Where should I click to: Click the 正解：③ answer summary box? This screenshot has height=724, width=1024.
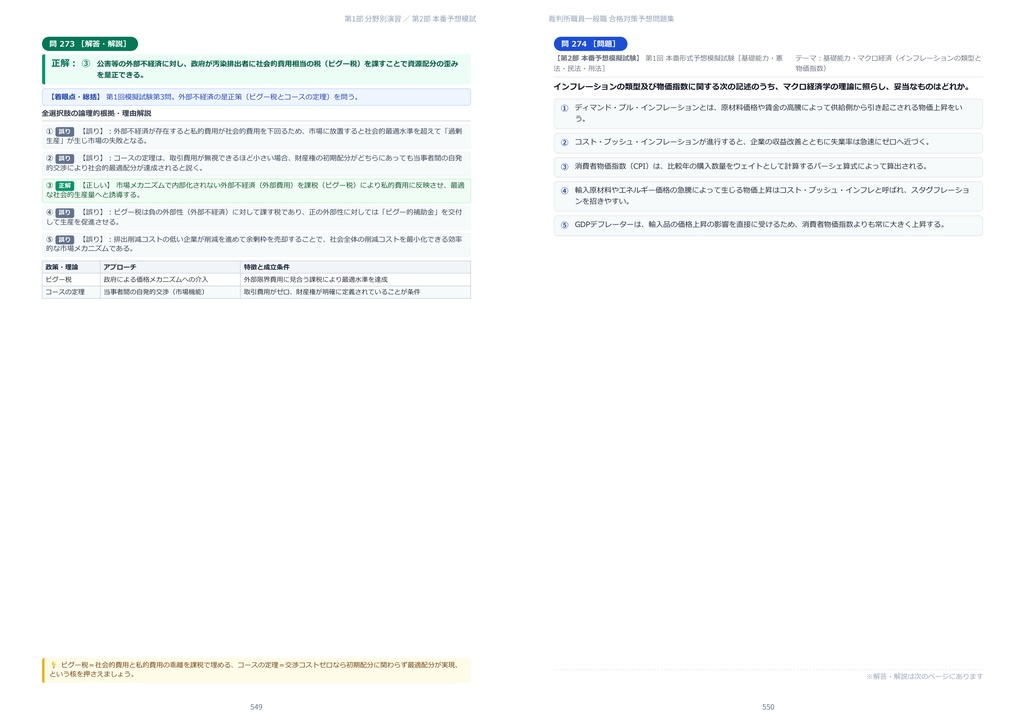click(257, 69)
